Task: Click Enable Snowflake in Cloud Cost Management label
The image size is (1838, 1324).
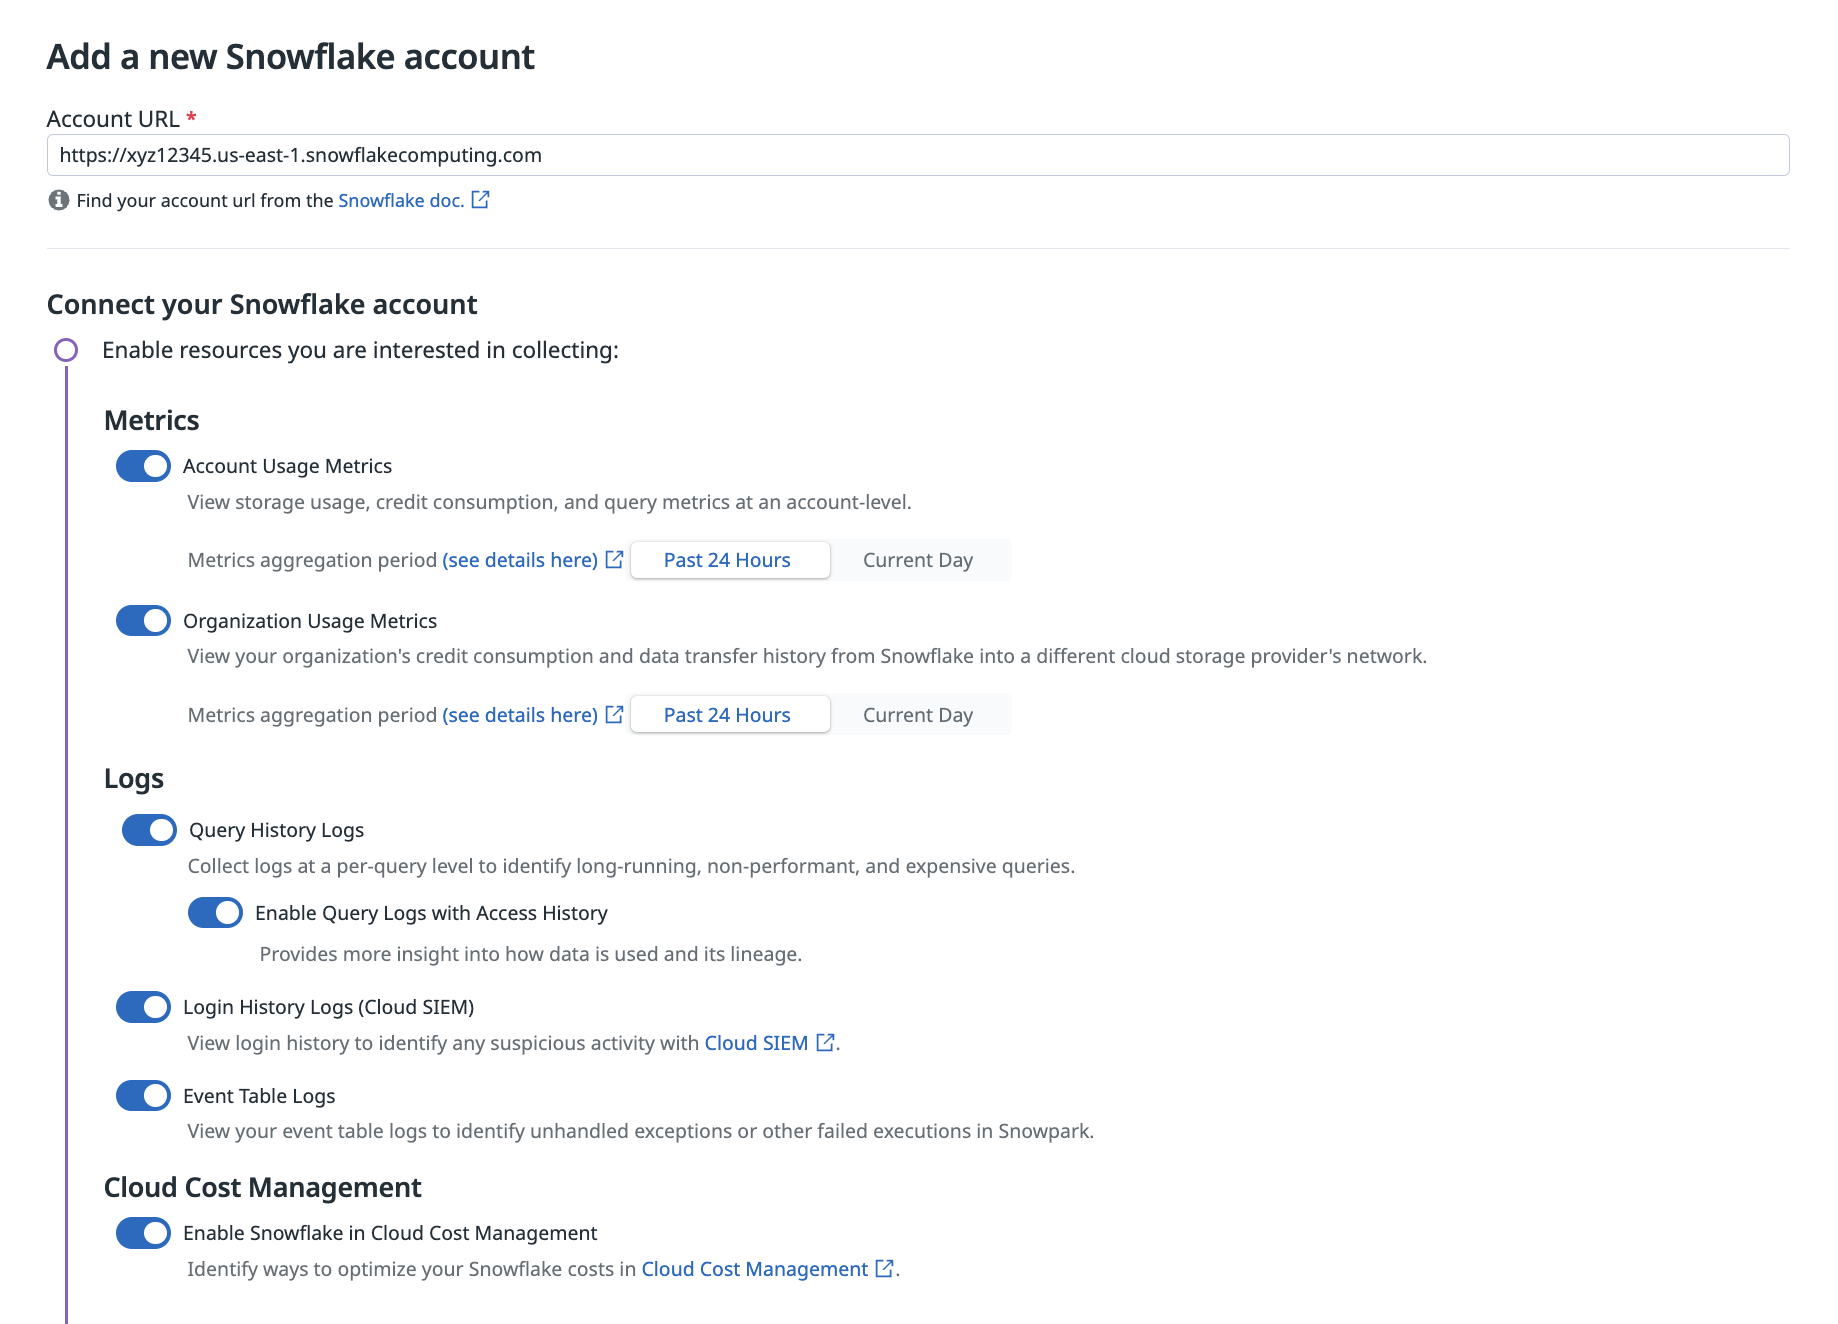Action: (x=390, y=1233)
